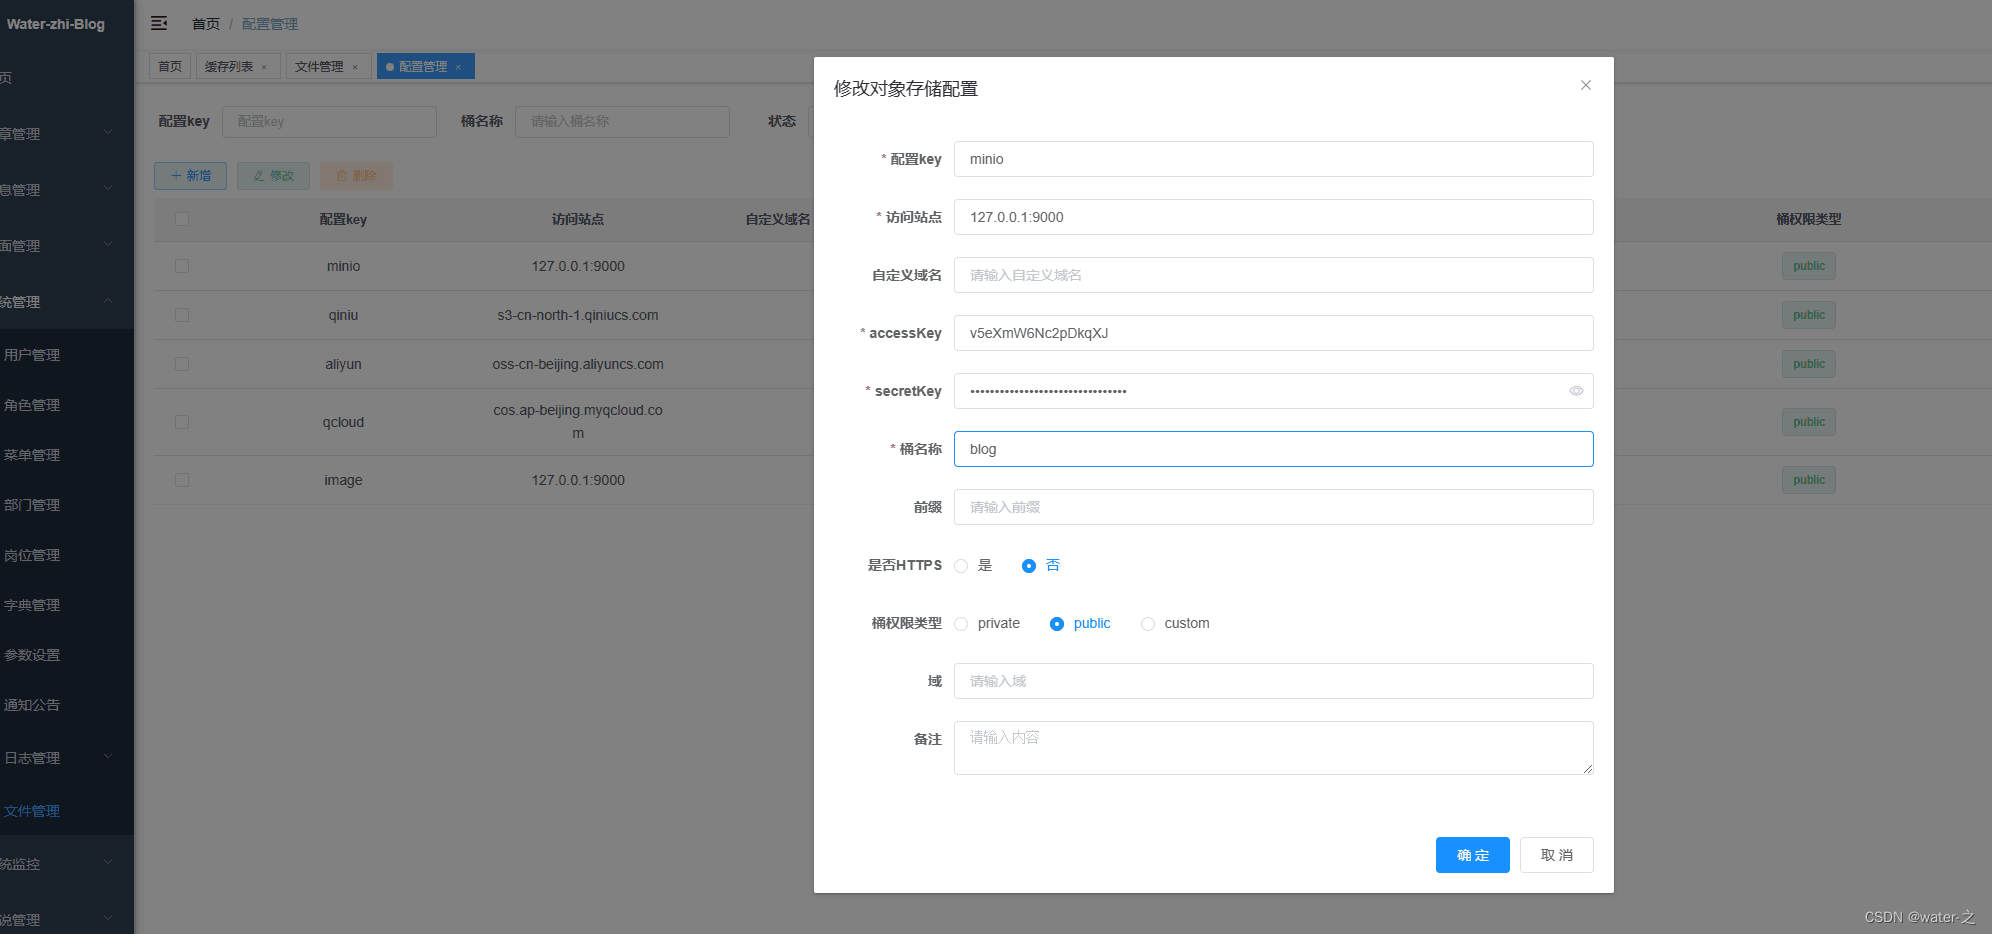1992x934 pixels.
Task: Choose public bucket permission type
Action: [1057, 624]
